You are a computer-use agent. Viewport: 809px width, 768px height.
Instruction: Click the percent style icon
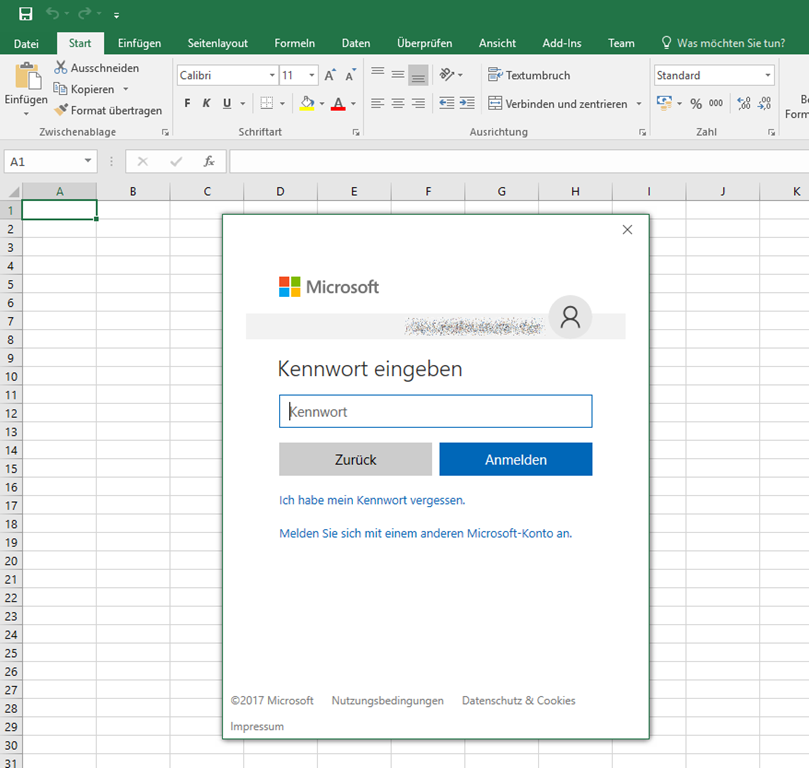[x=696, y=104]
